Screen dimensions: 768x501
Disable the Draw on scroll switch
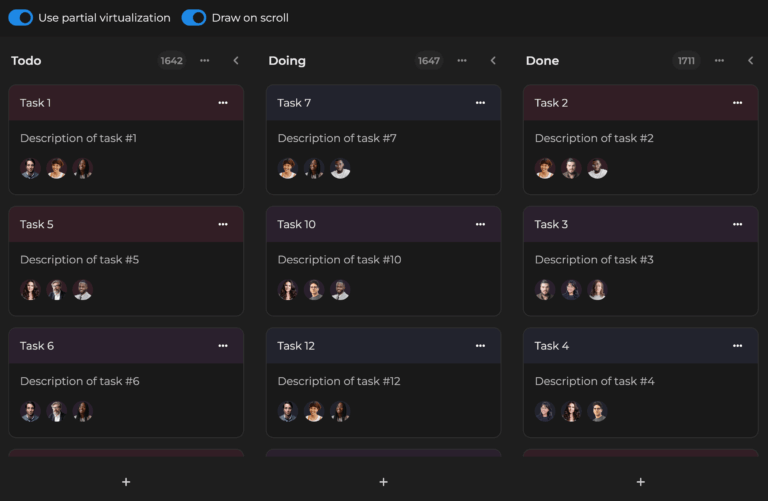pos(194,18)
